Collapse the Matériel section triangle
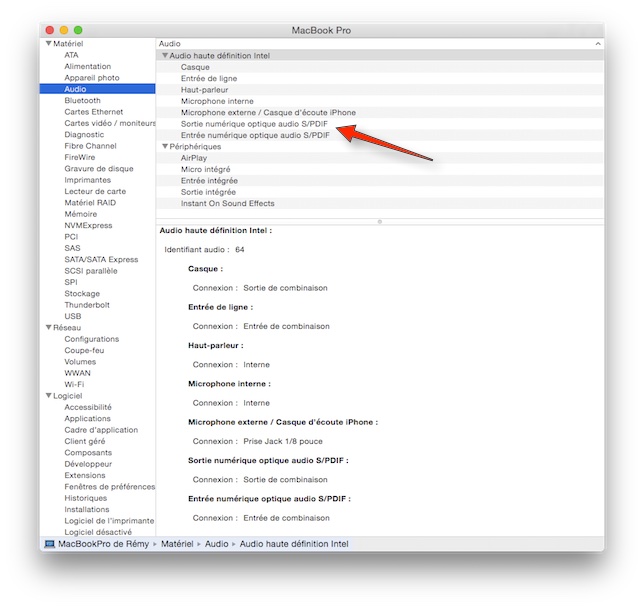Image resolution: width=644 pixels, height=609 pixels. coord(48,44)
